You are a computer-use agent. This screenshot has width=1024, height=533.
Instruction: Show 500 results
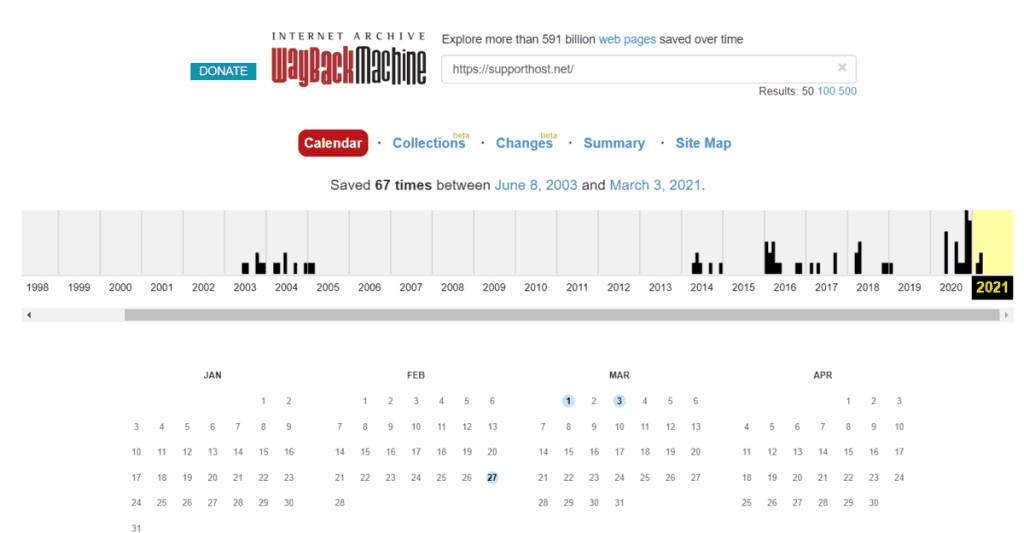[847, 91]
